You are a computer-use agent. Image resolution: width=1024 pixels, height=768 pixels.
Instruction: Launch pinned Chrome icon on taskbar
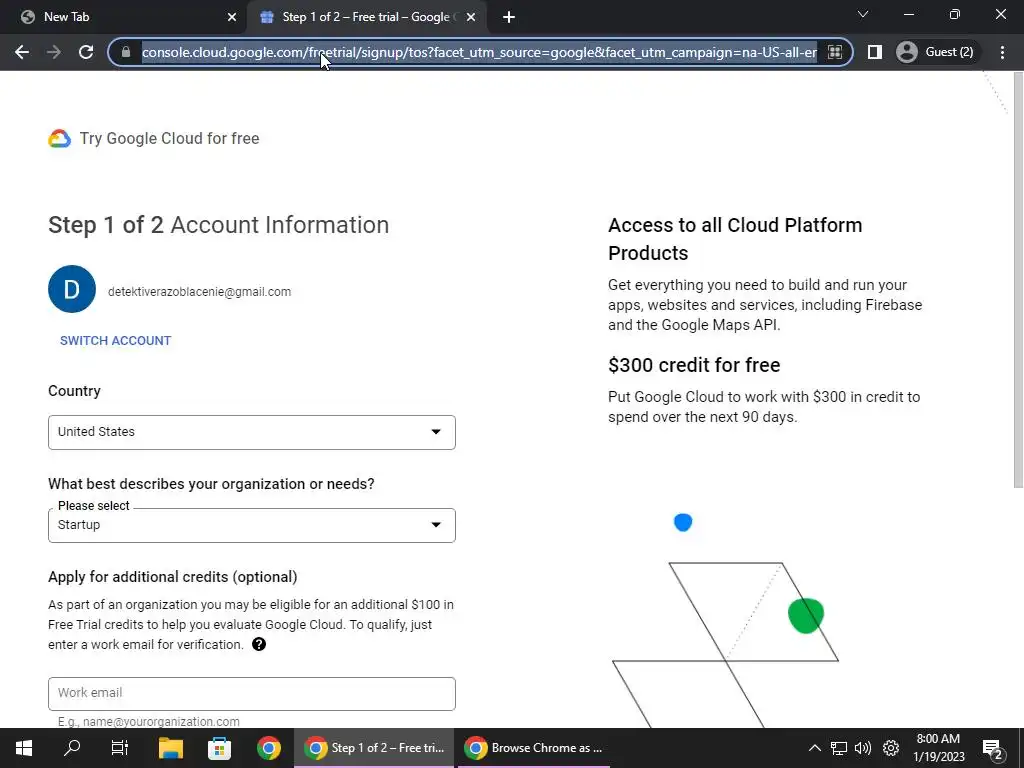coord(268,748)
